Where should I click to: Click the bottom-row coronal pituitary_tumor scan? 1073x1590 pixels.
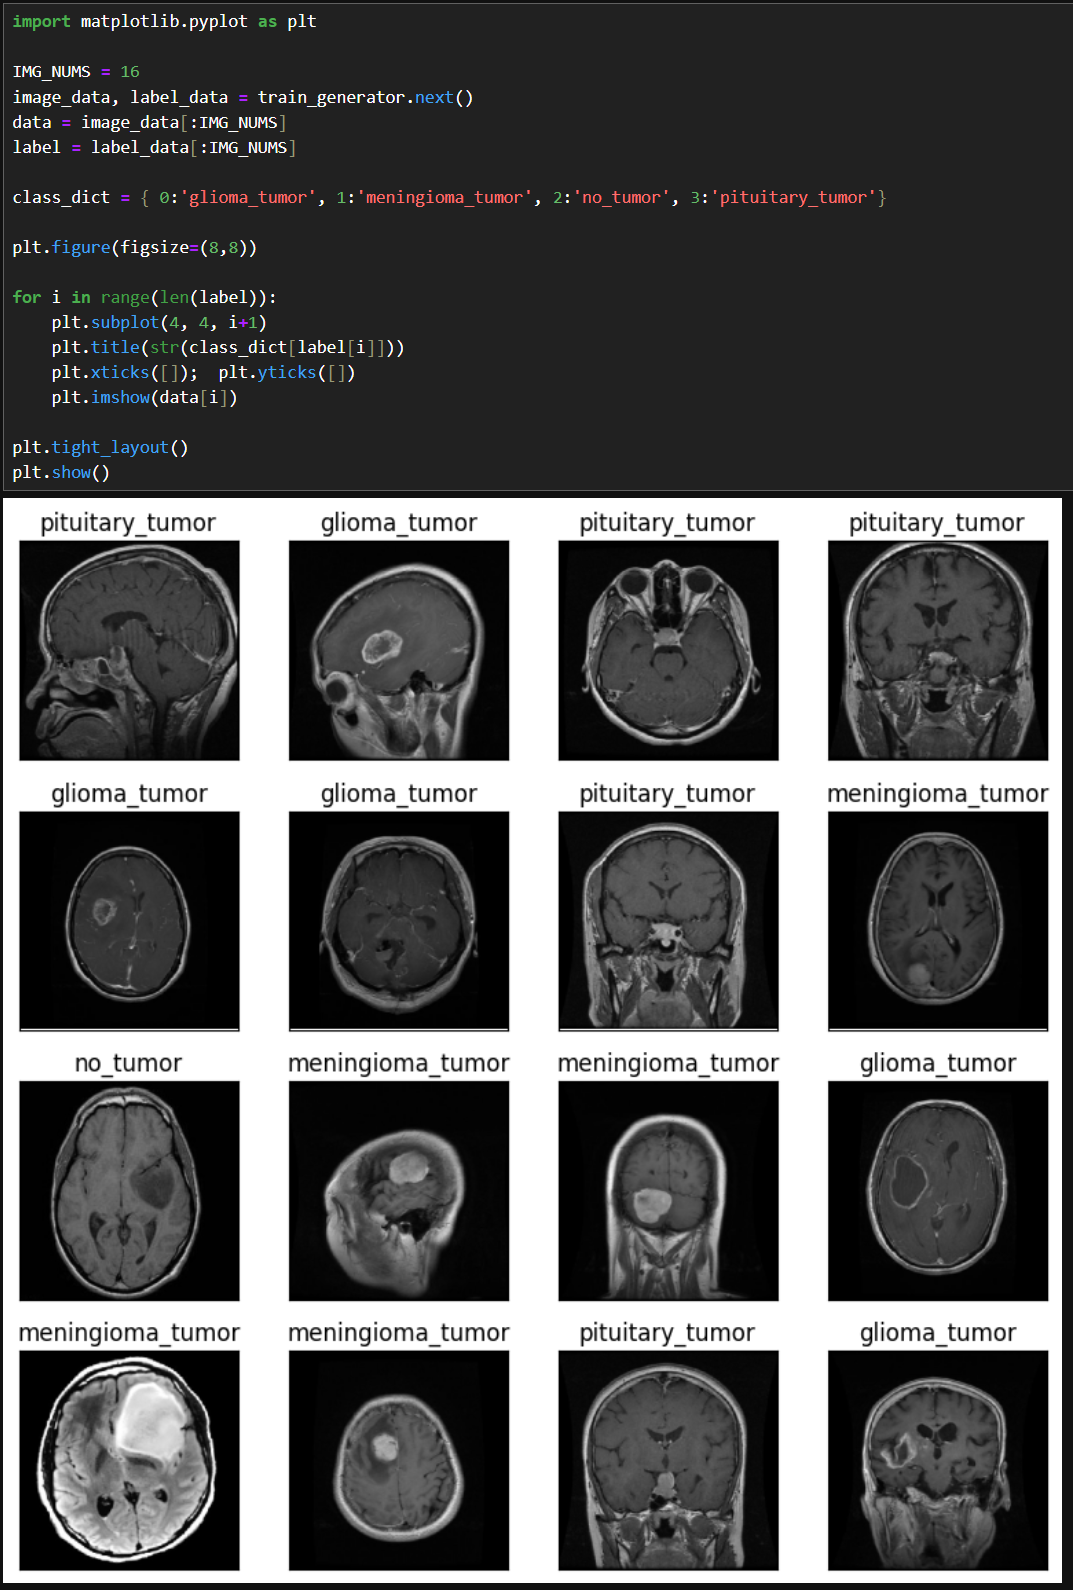668,1461
